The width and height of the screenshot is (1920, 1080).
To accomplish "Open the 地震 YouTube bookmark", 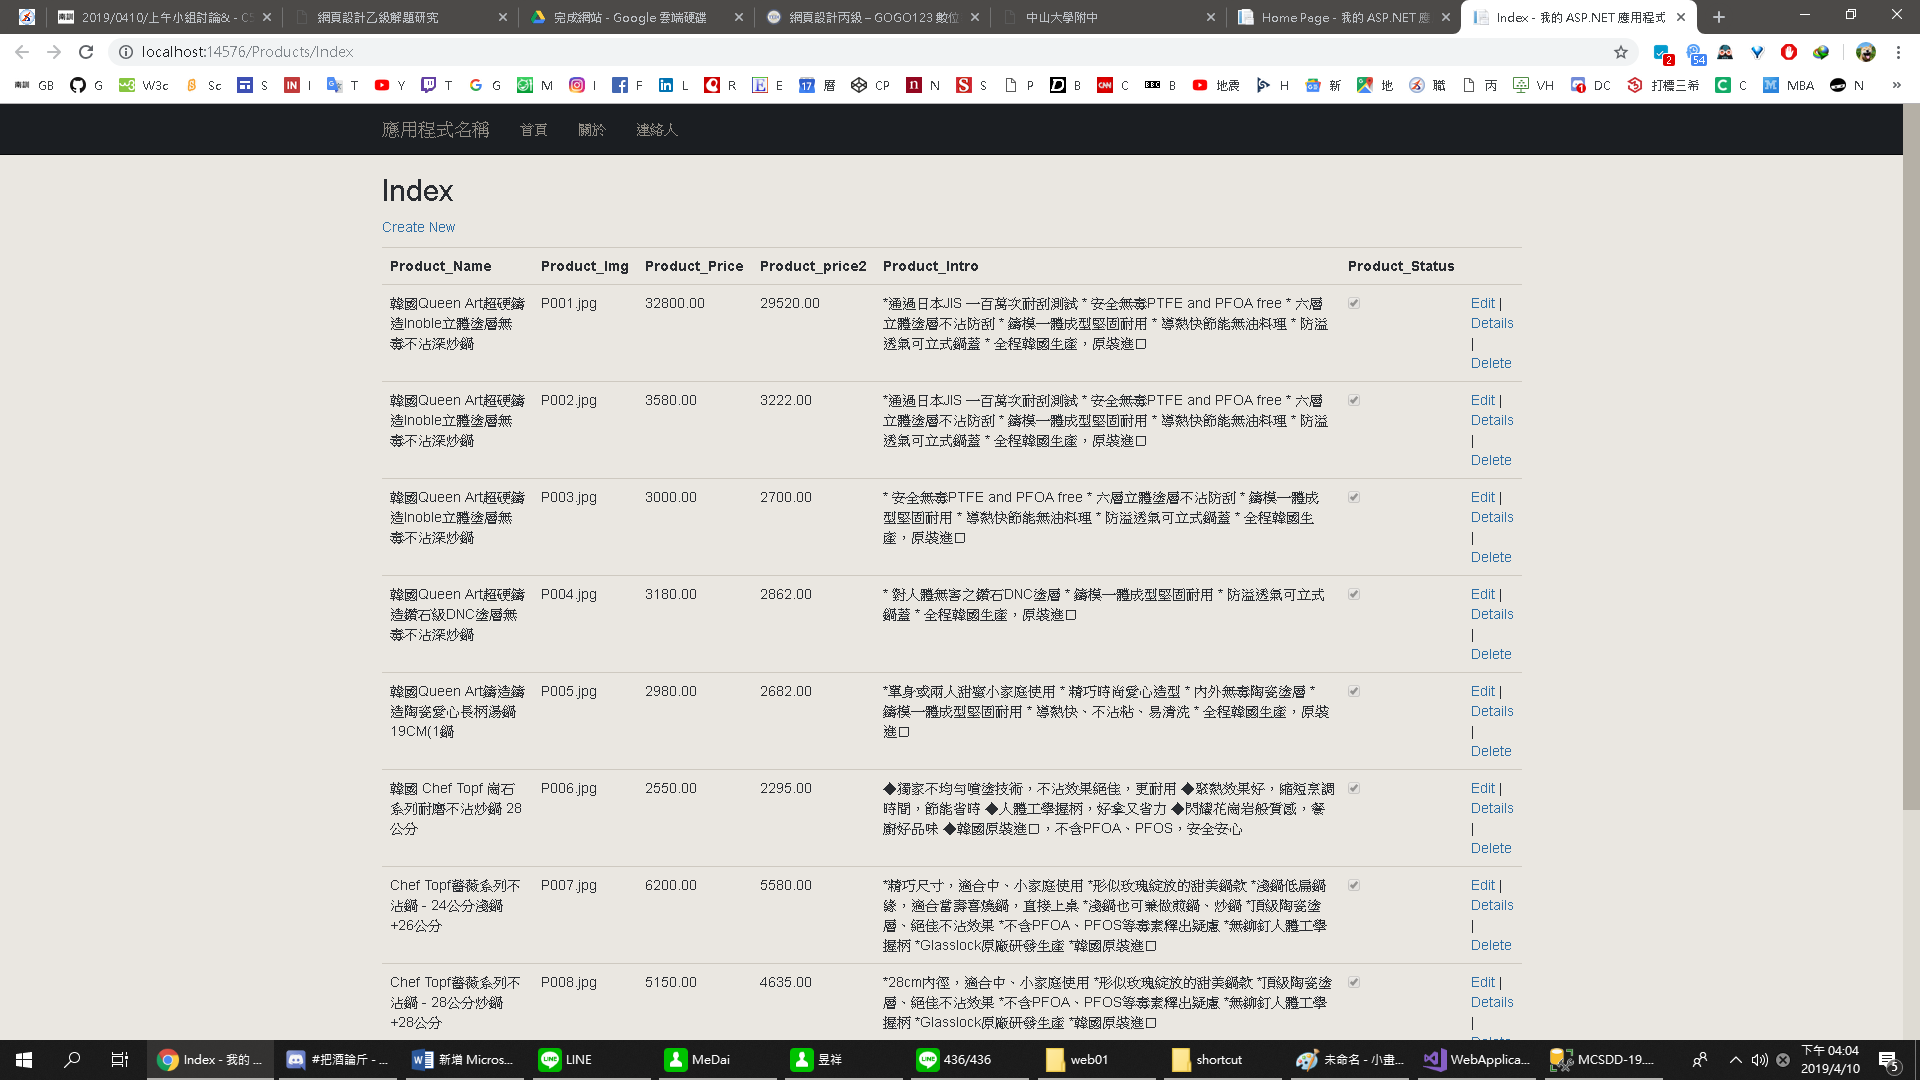I will point(1216,85).
